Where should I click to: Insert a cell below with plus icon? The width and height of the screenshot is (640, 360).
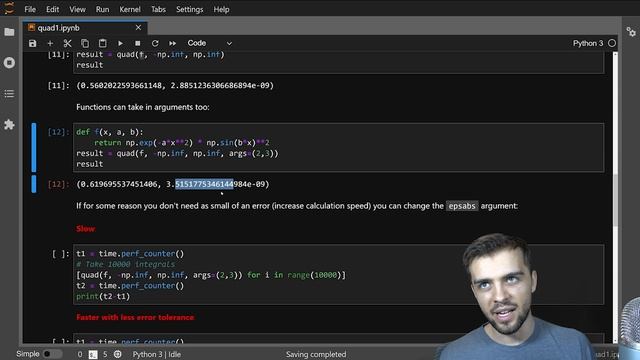(x=50, y=43)
